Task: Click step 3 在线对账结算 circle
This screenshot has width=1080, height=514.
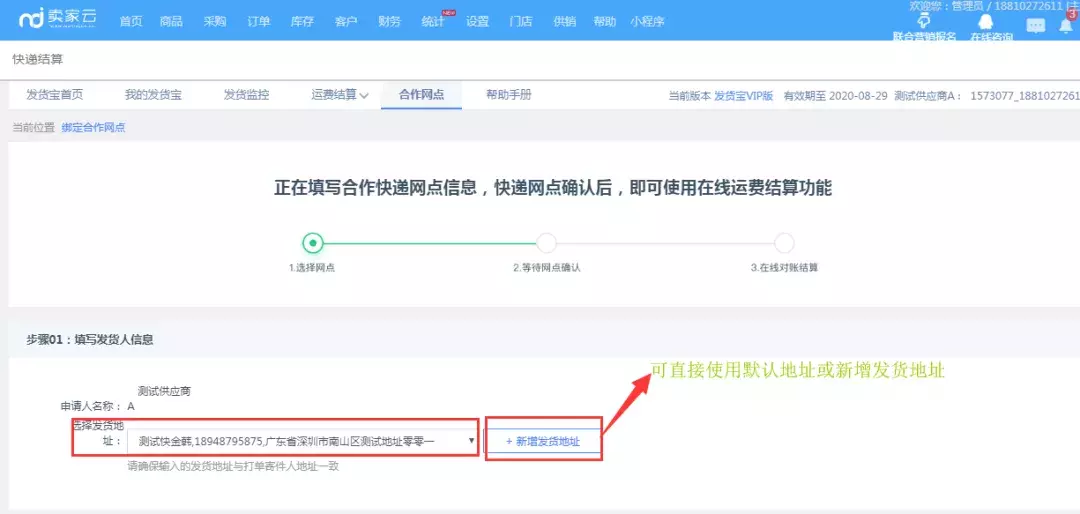Action: 784,243
